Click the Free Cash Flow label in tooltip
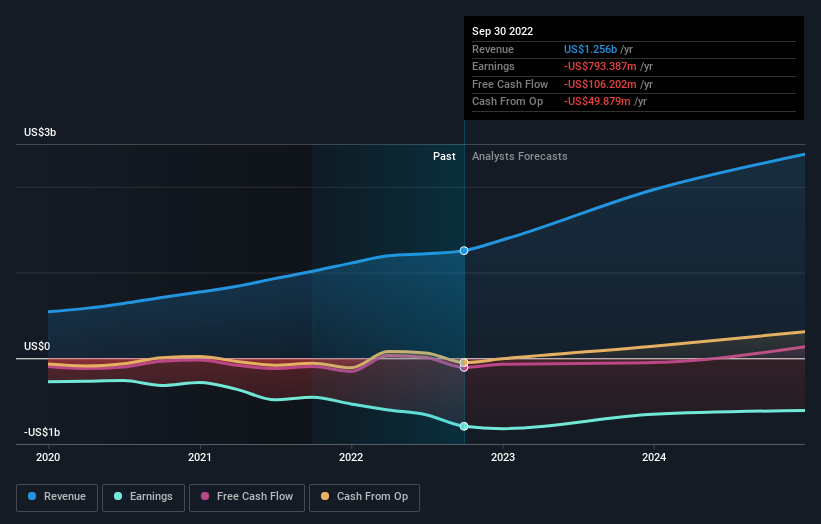 510,84
